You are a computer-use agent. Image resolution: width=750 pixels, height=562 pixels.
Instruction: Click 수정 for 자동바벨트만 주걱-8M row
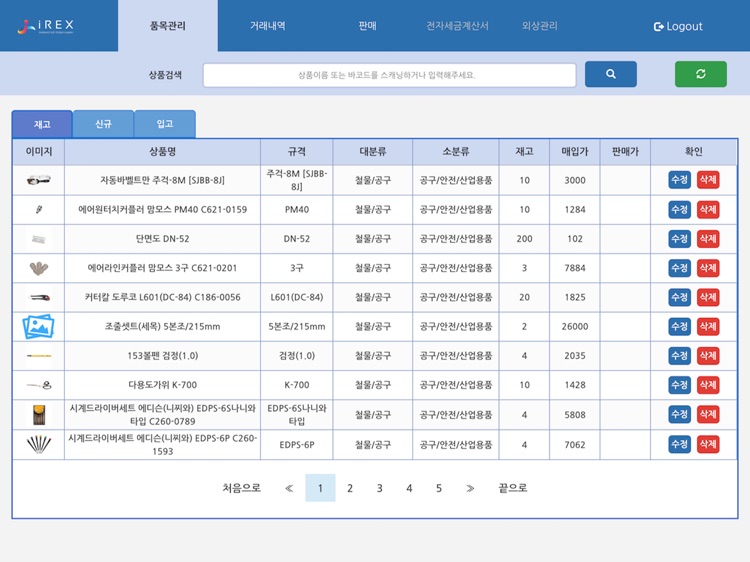click(679, 180)
